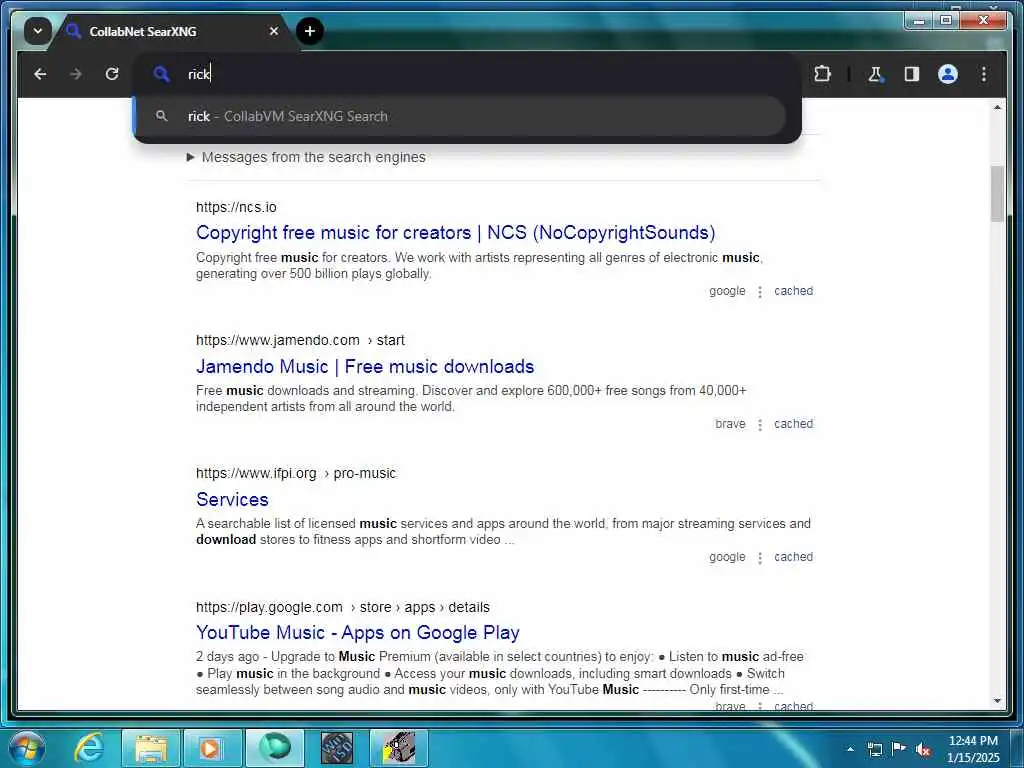Open the clock showing 12:44 PM
Image resolution: width=1024 pixels, height=768 pixels.
973,749
